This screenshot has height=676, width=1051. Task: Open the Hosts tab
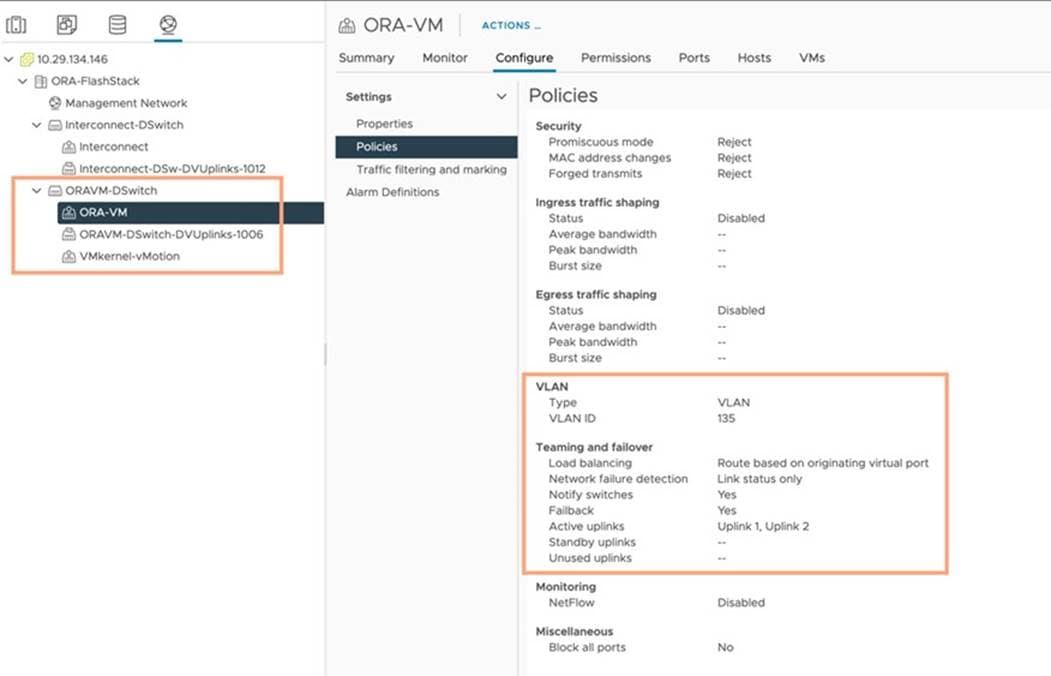pyautogui.click(x=754, y=58)
